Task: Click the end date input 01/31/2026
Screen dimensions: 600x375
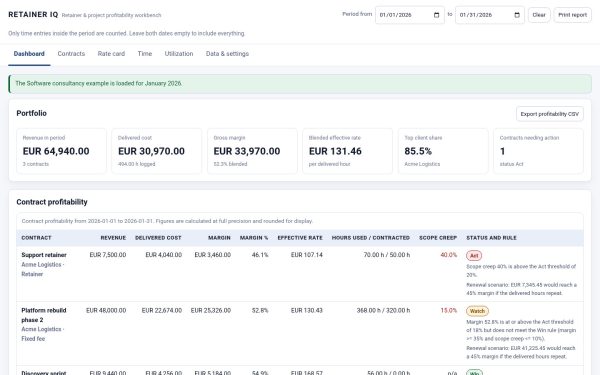Action: (x=490, y=15)
